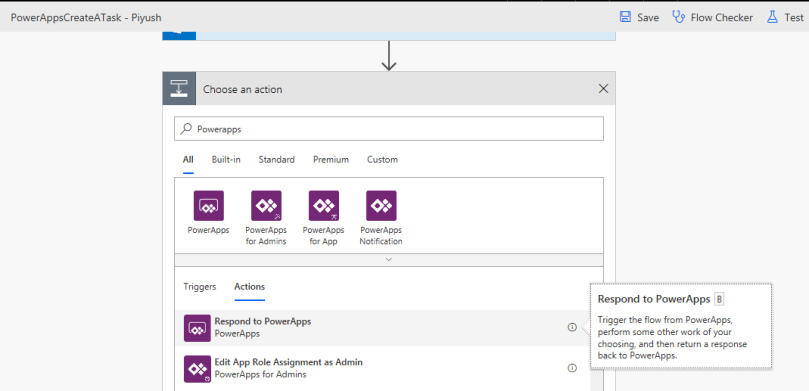
Task: Click flow title PowerAppsCreateATask - Piyush
Action: tap(86, 18)
